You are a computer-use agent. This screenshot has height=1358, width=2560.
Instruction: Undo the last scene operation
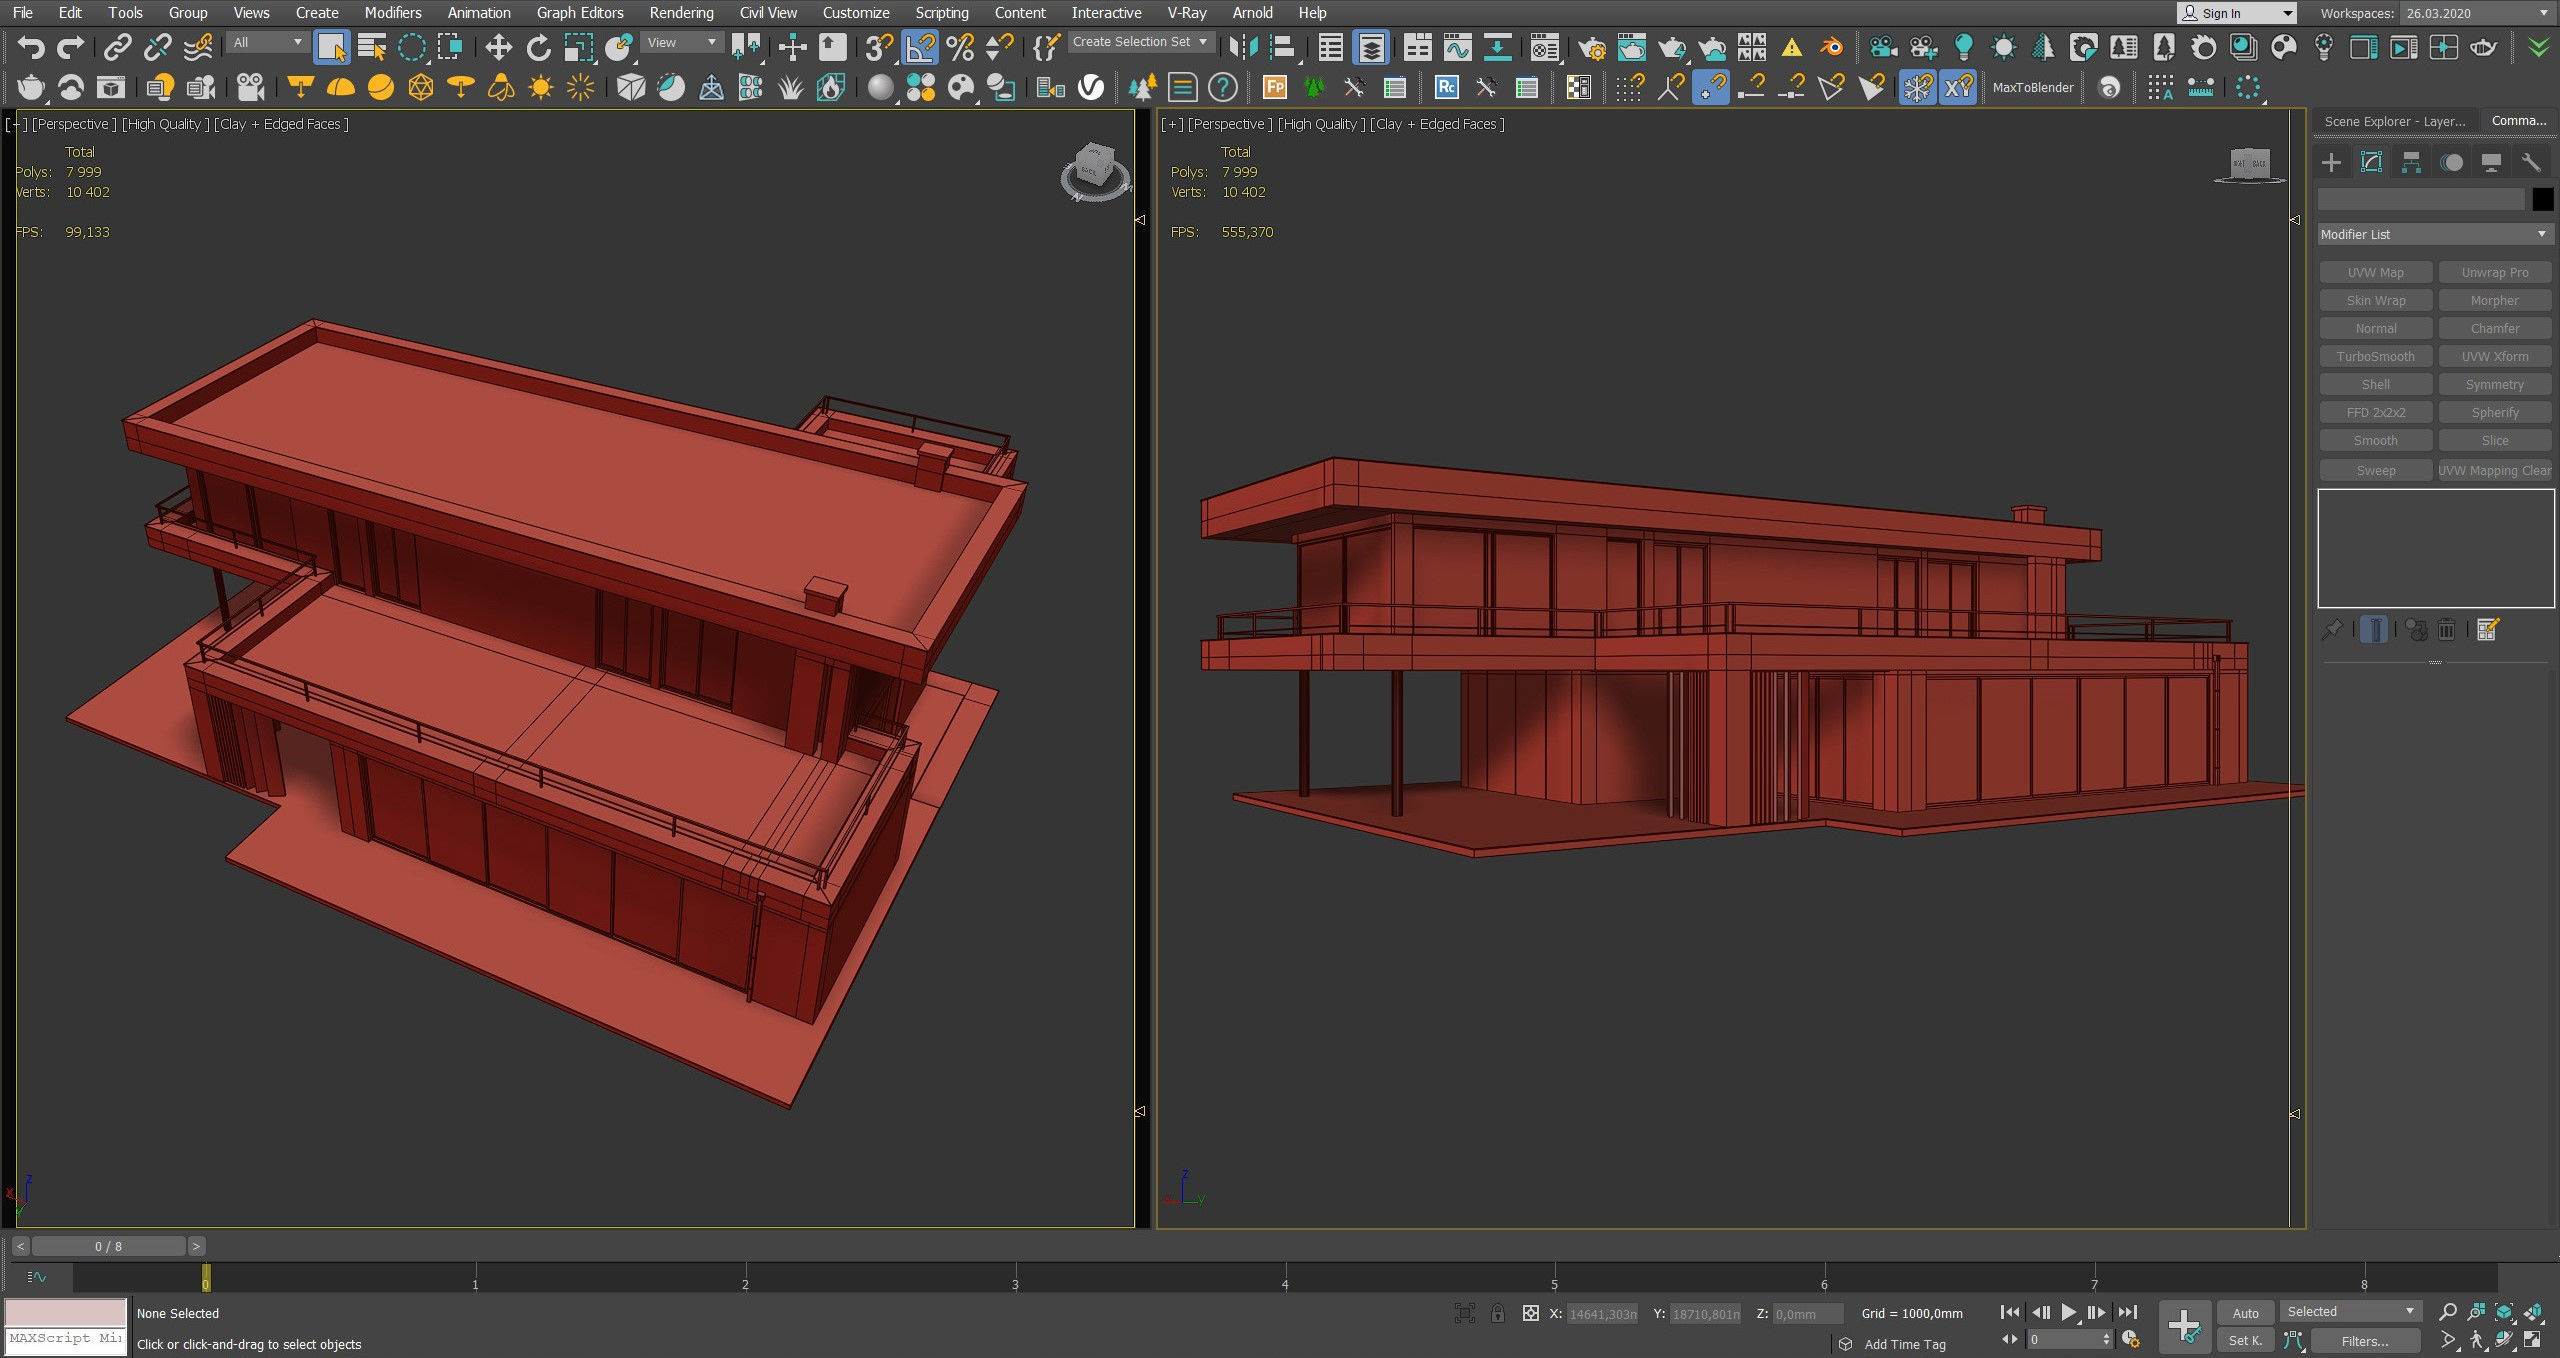pos(31,47)
